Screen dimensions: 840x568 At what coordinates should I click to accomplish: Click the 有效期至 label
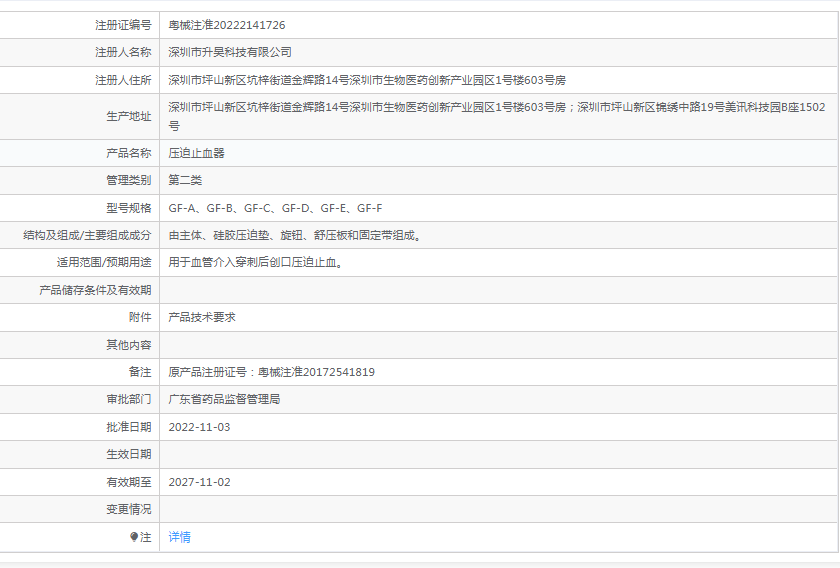tap(129, 482)
